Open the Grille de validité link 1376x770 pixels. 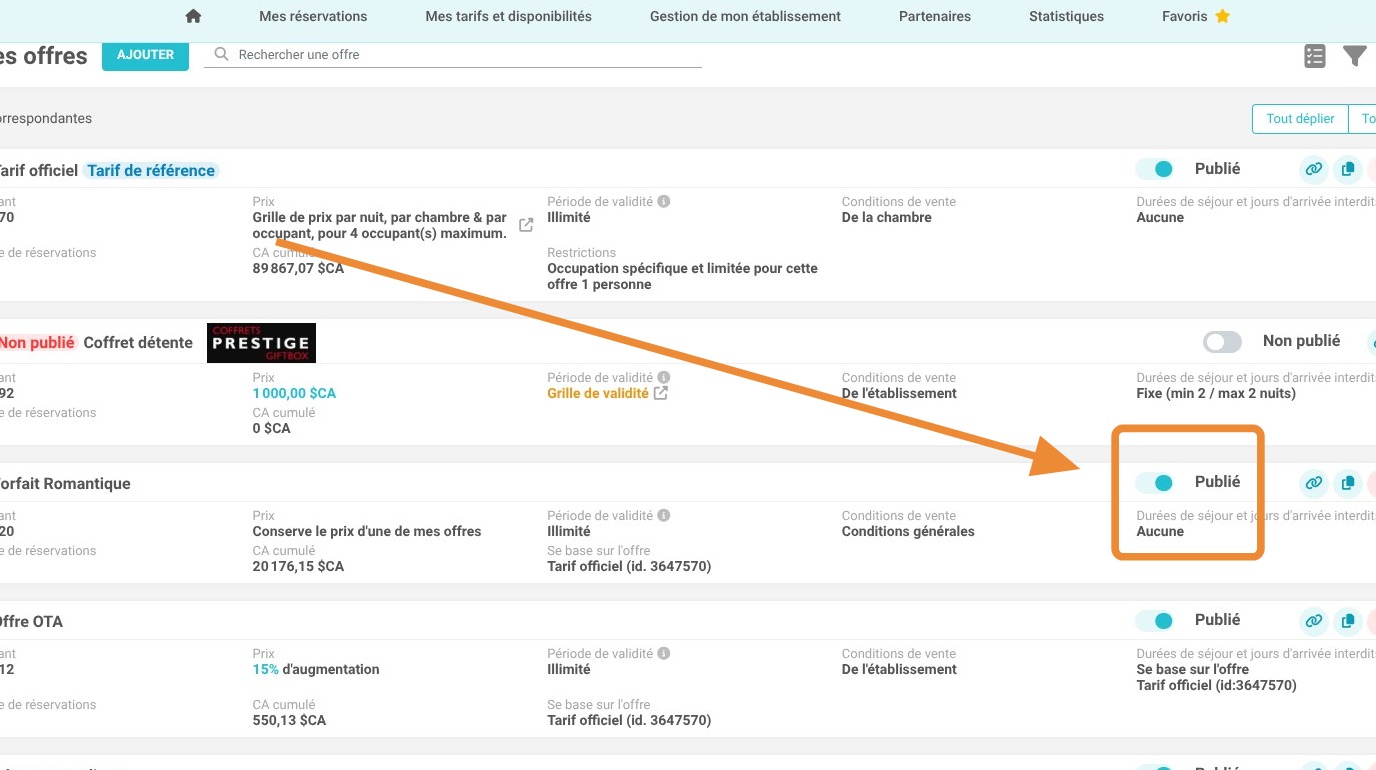click(x=598, y=393)
